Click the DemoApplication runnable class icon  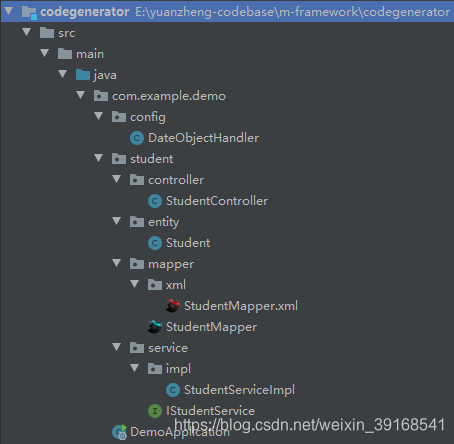(119, 432)
